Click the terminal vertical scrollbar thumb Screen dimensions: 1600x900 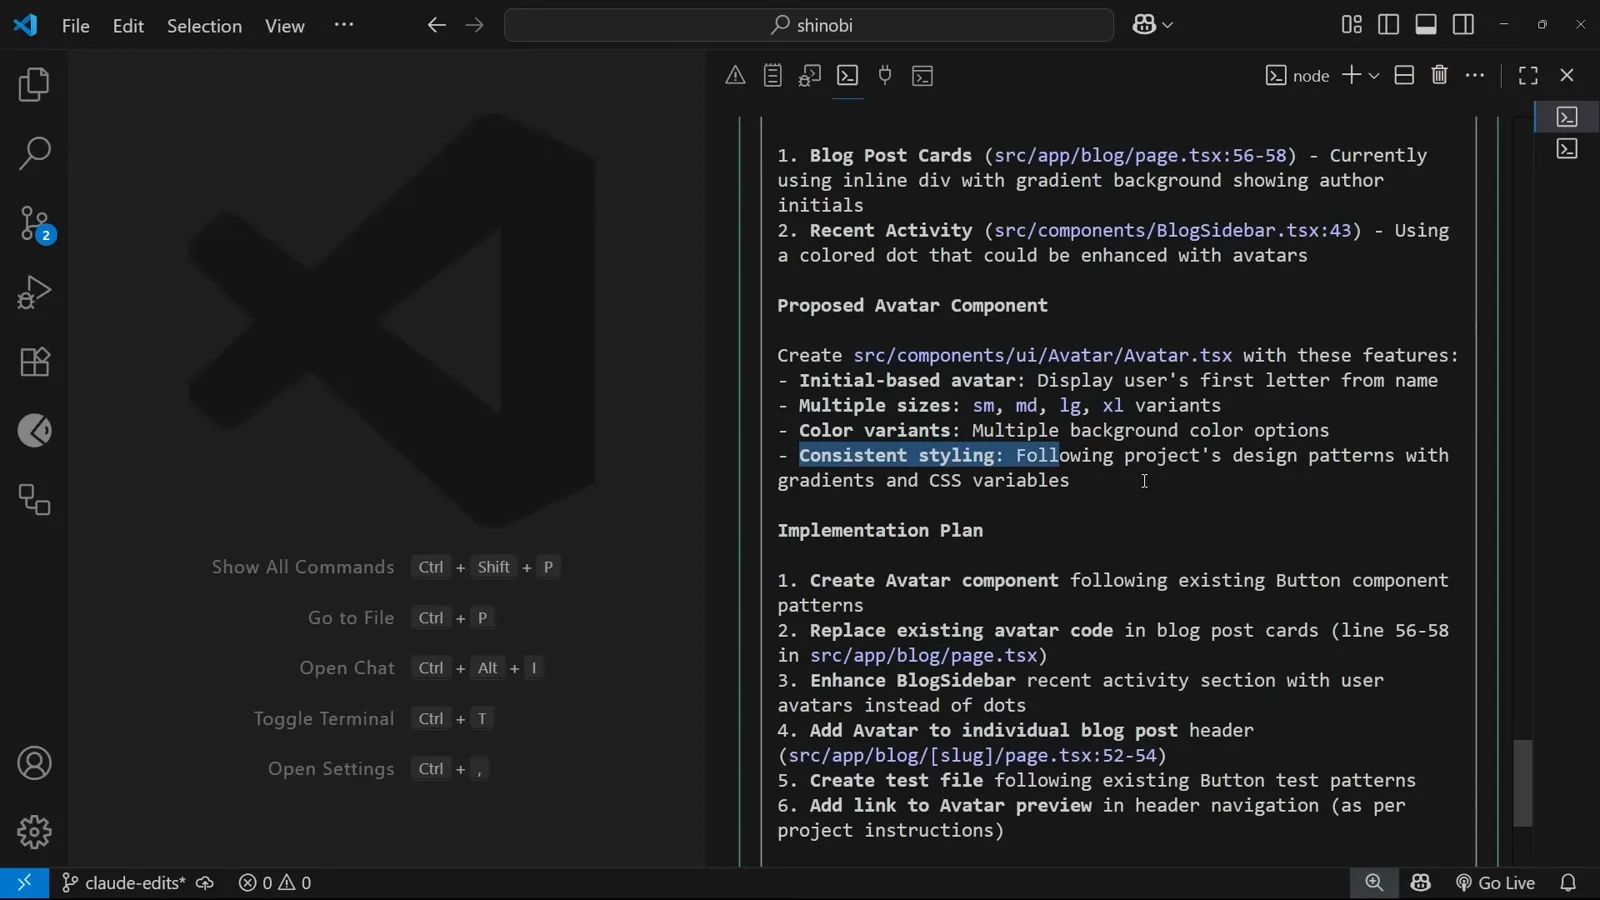tap(1523, 783)
